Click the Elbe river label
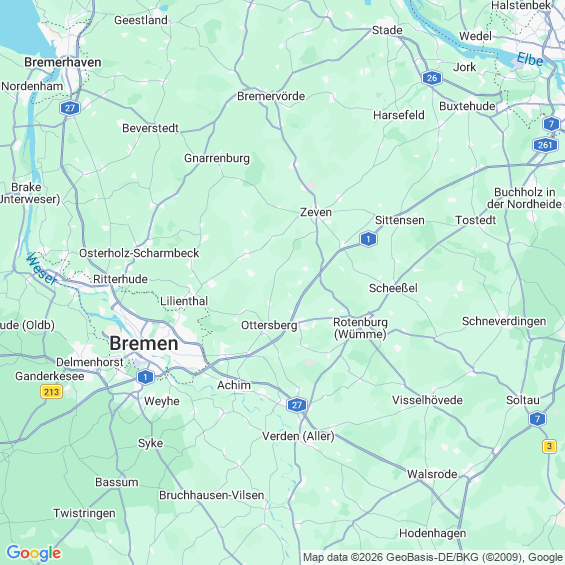Screen dimensions: 565x565 (530, 59)
